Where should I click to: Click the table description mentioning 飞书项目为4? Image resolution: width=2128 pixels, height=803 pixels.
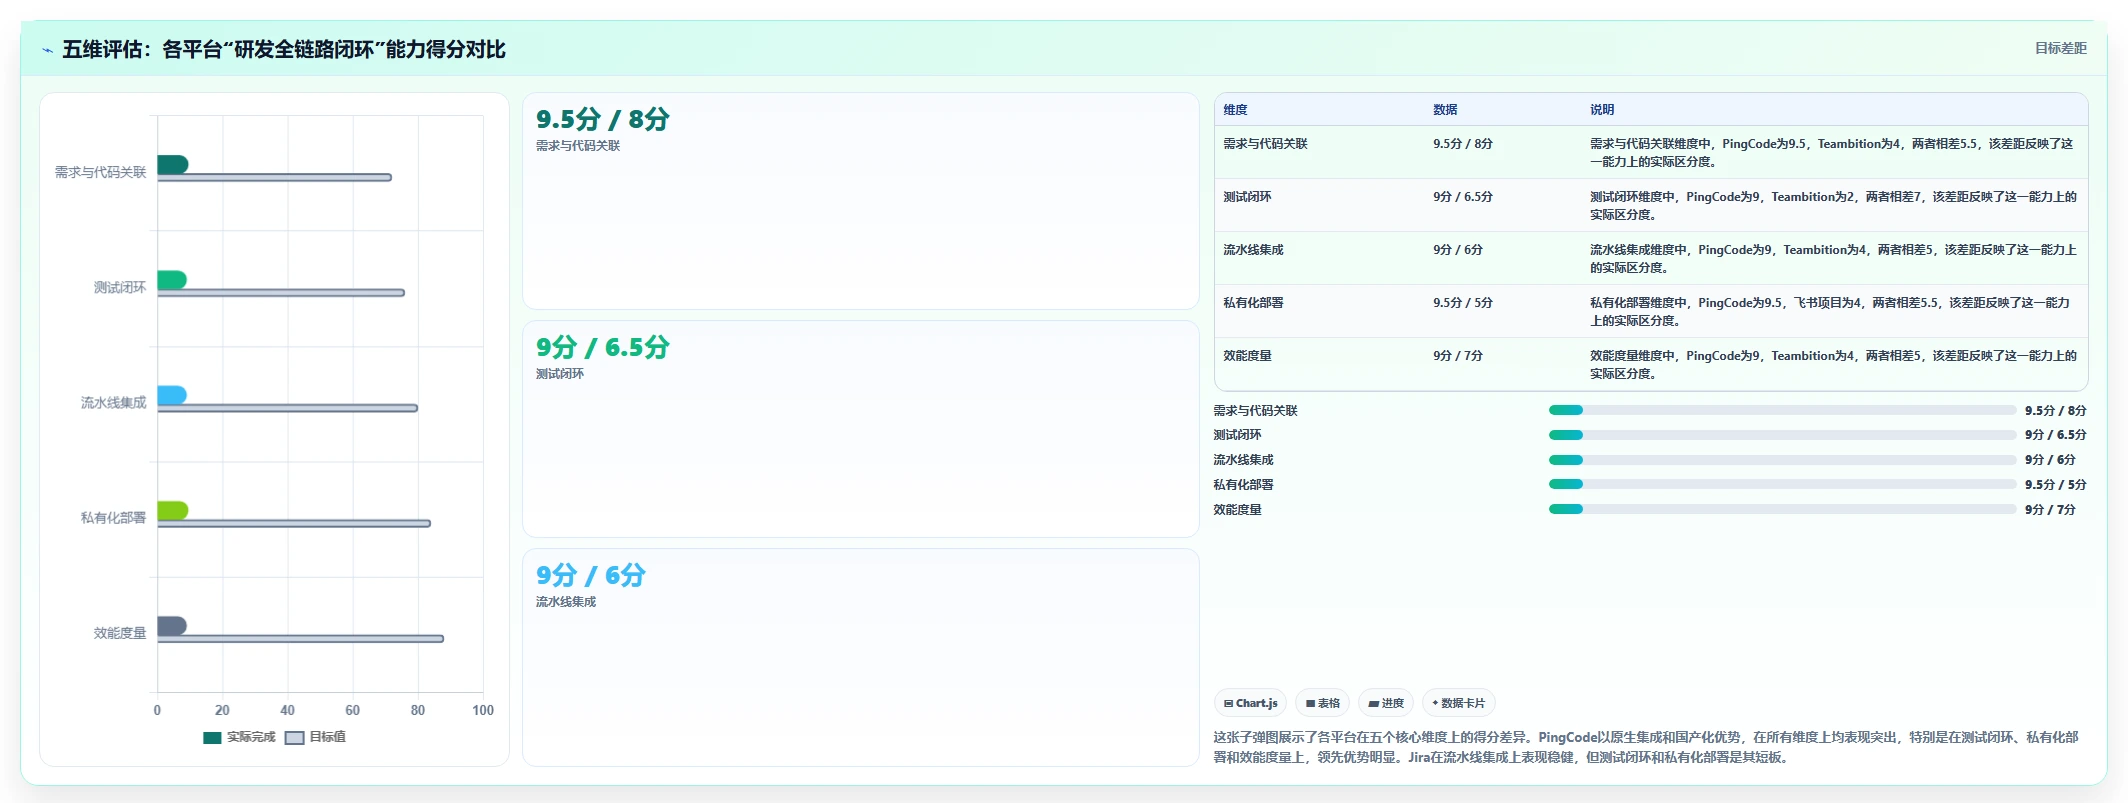pyautogui.click(x=1830, y=312)
